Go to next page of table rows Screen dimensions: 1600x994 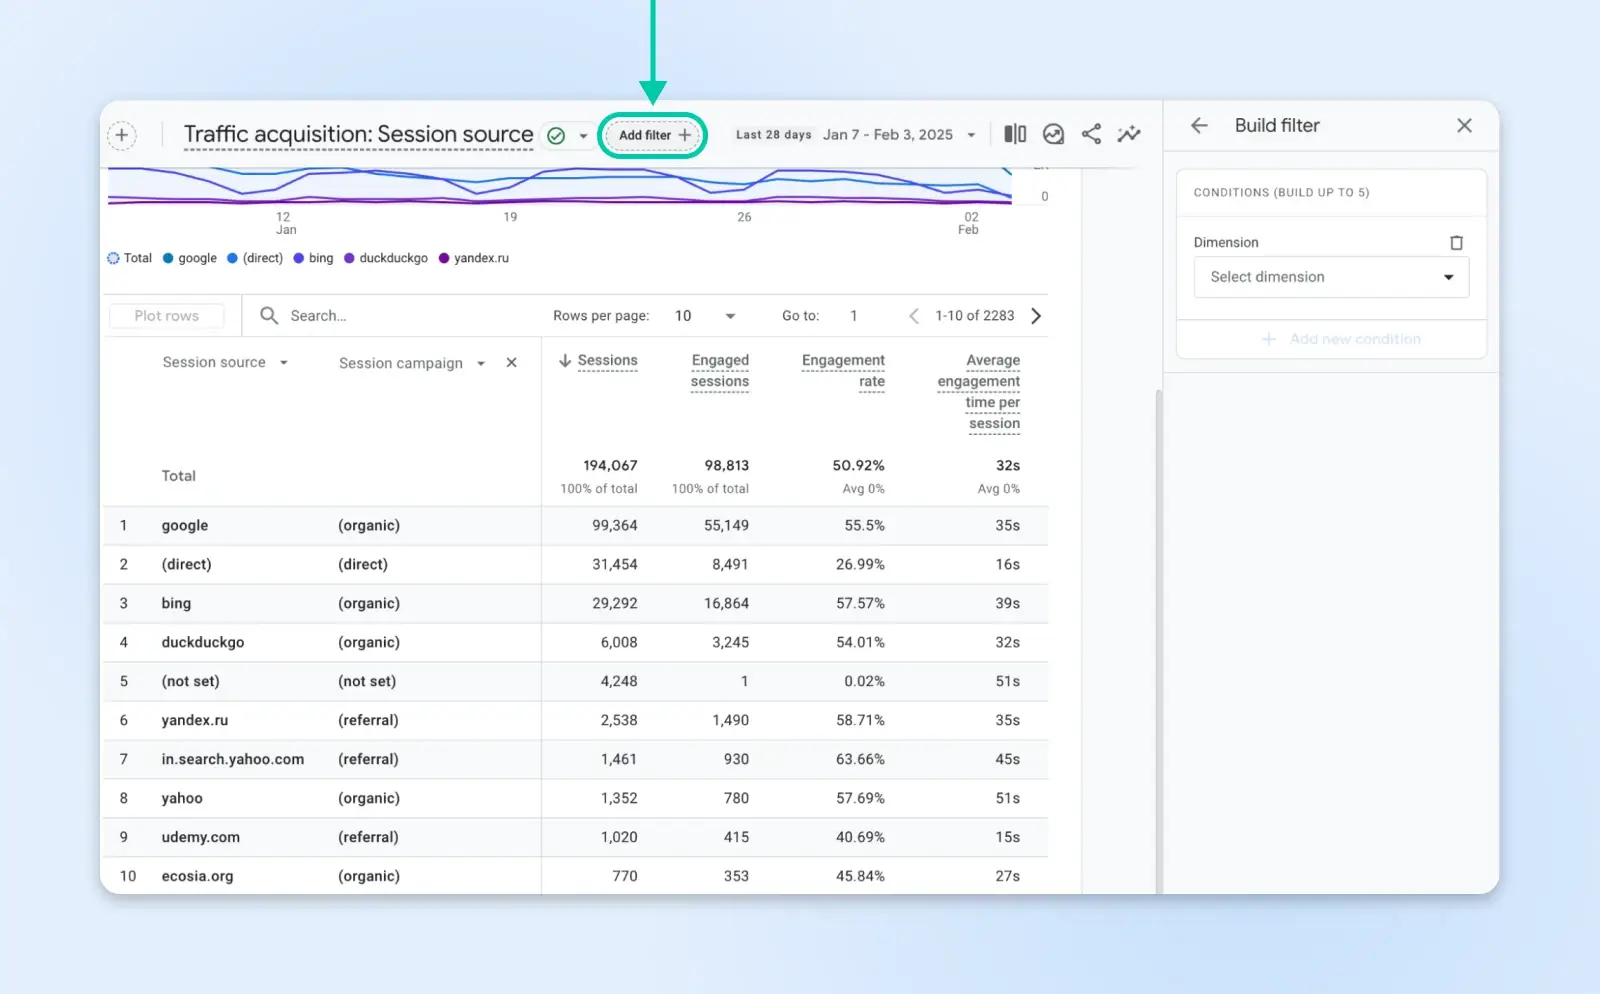pos(1036,316)
